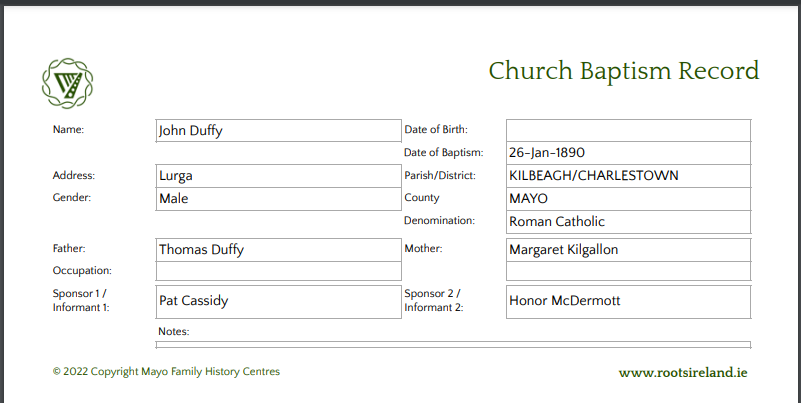Open the www.rootsireland.ie link
The height and width of the screenshot is (403, 801).
click(x=682, y=372)
